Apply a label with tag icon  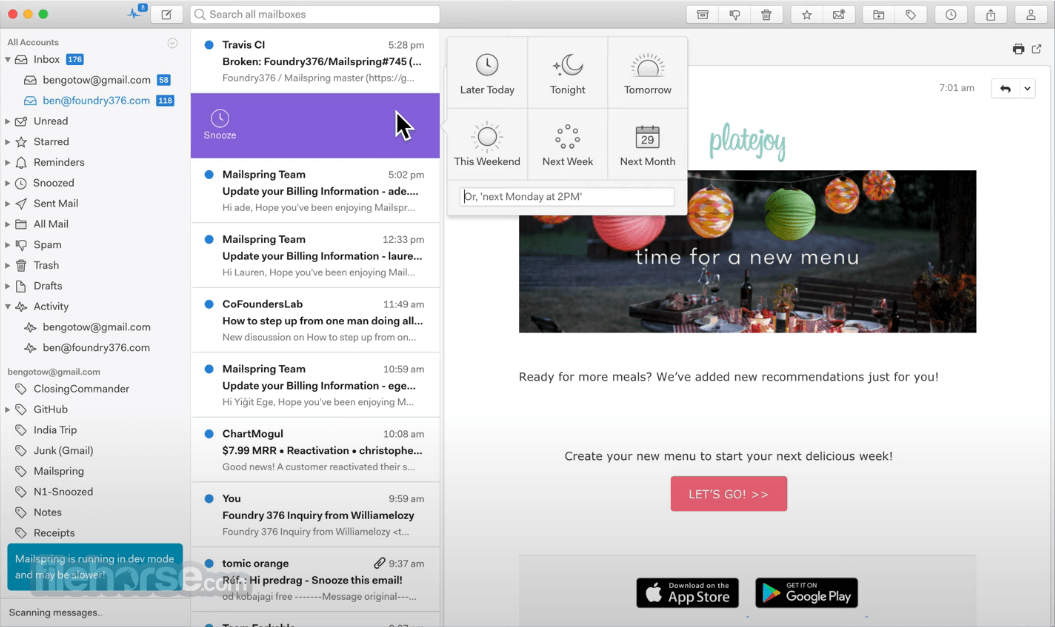[x=910, y=14]
